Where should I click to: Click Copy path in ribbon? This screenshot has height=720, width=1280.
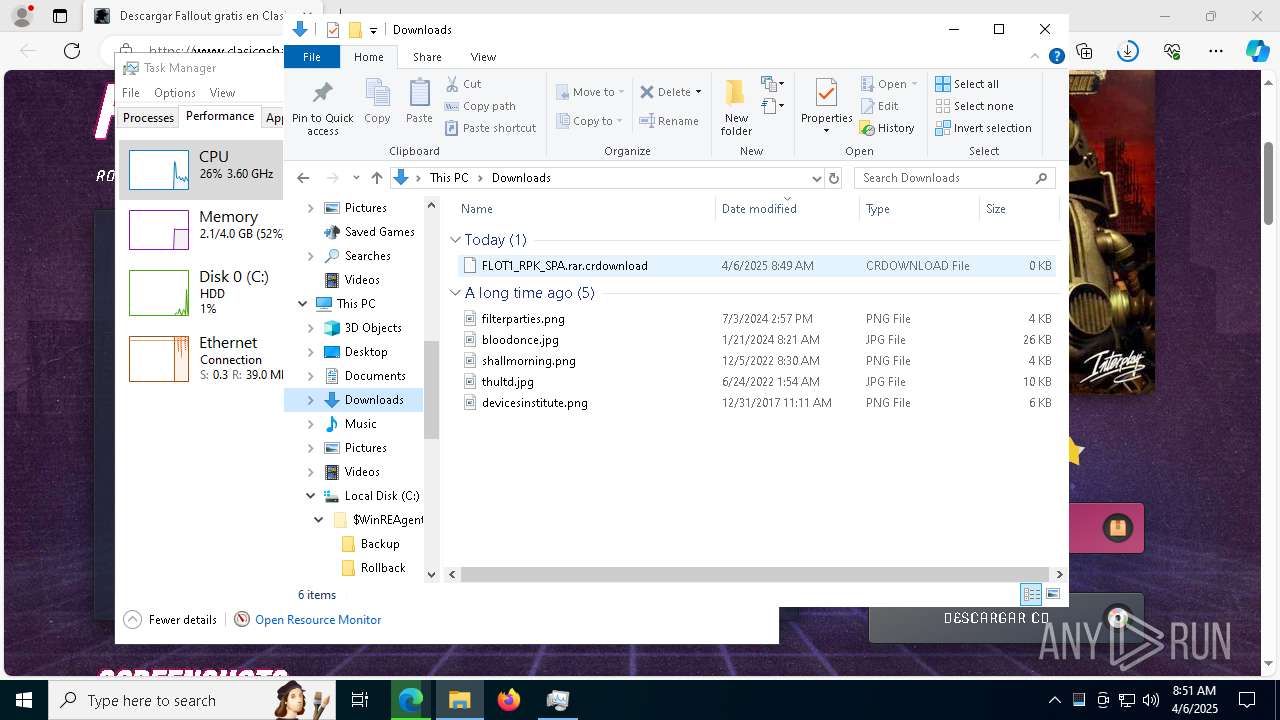(480, 106)
